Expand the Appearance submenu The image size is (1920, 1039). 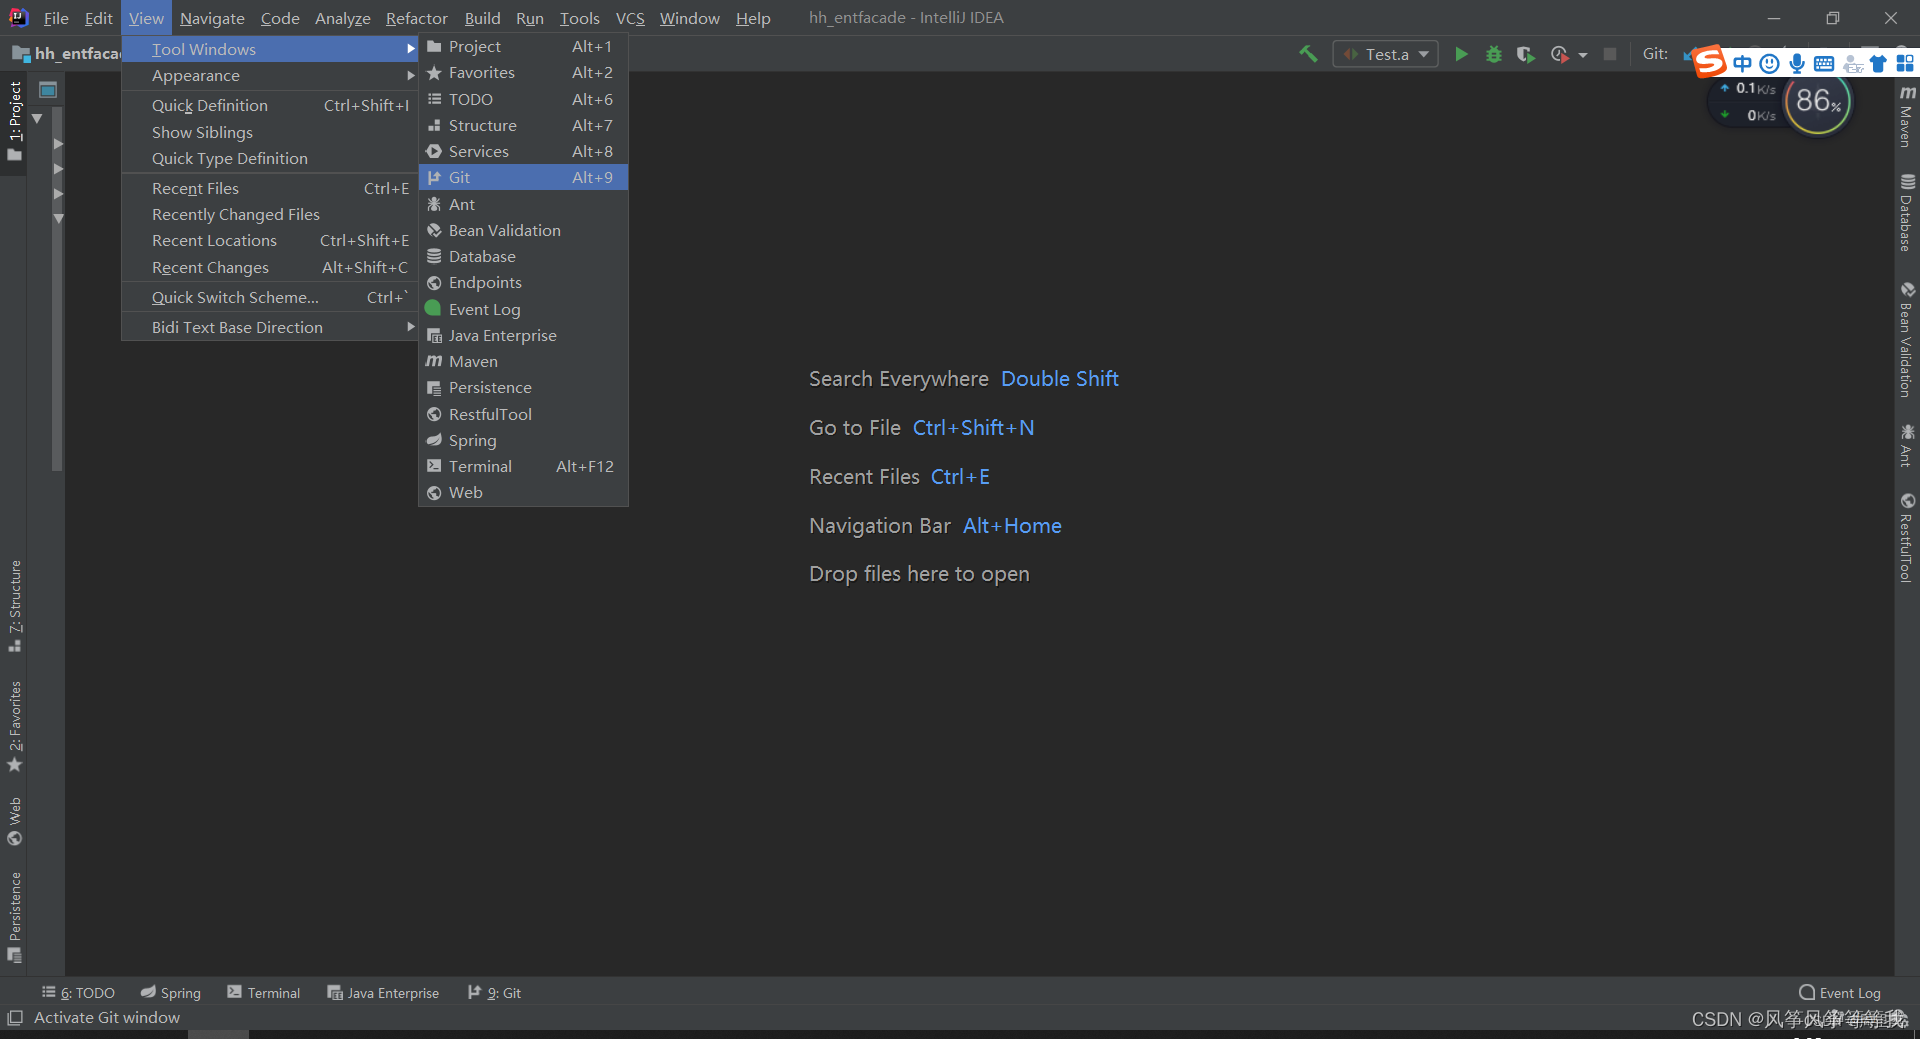(270, 75)
